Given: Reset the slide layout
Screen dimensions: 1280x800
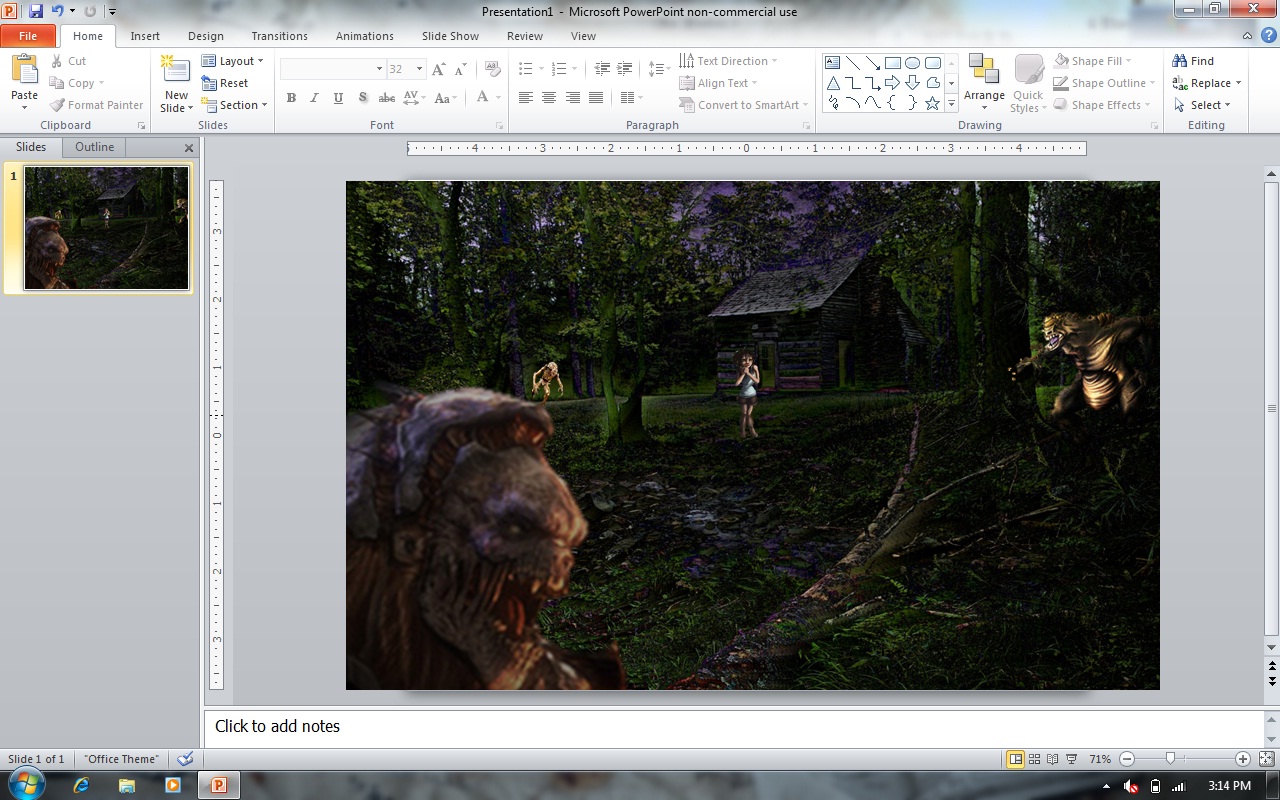Looking at the screenshot, I should tap(225, 83).
